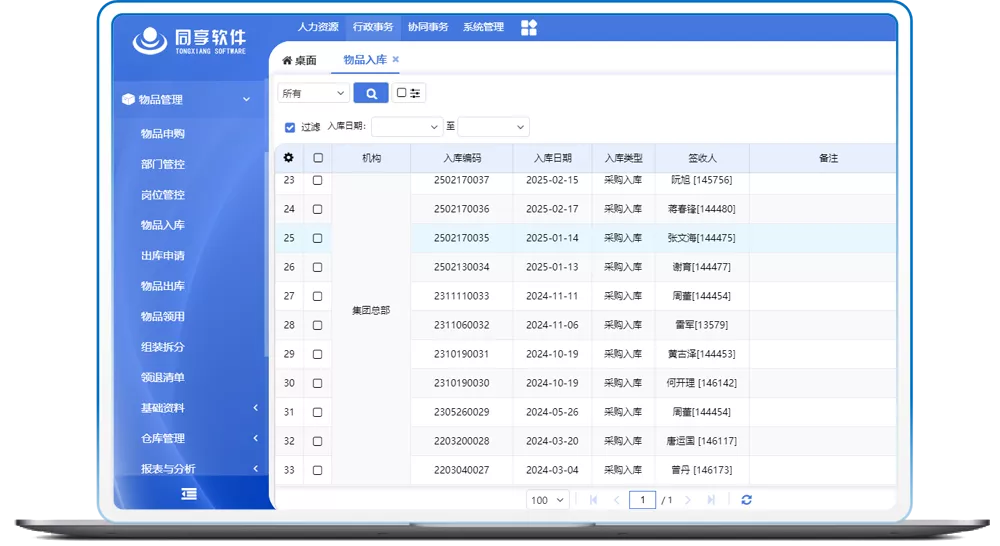
Task: Click the sidebar vertical scrollbar
Action: coord(265,253)
